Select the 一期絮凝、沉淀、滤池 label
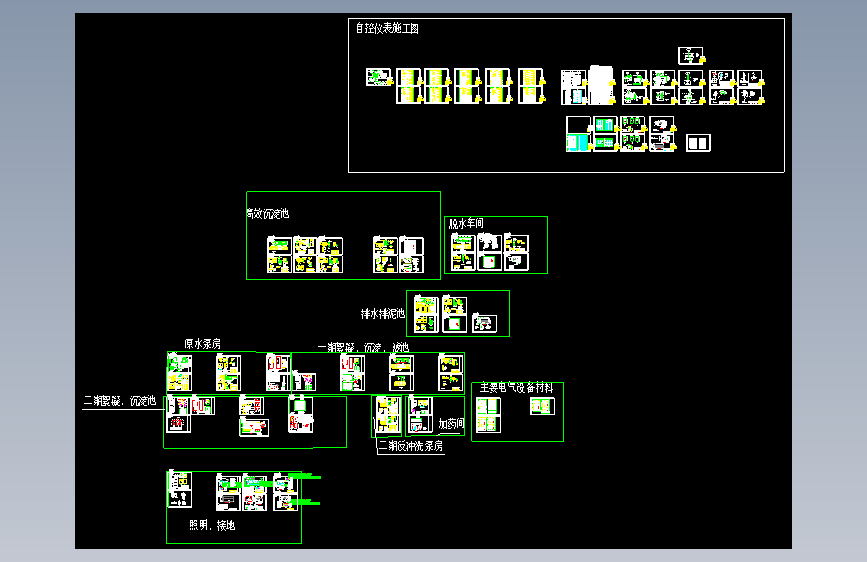867x562 pixels. [363, 347]
